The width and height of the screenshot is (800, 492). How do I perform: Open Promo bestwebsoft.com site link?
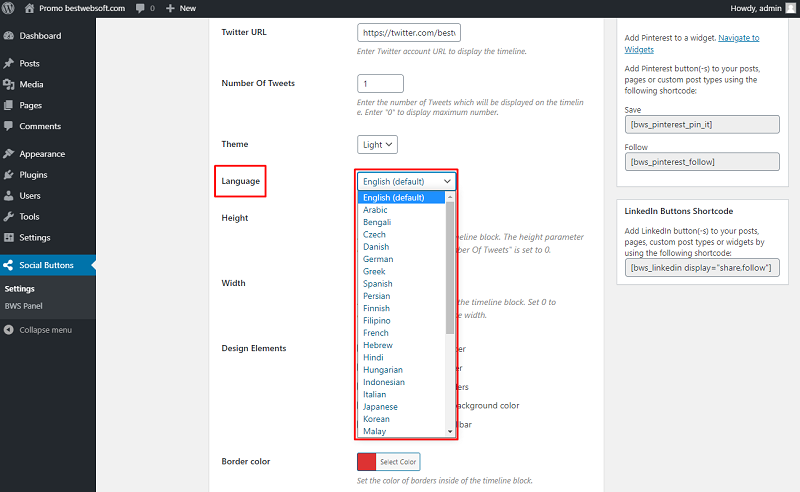[x=82, y=8]
